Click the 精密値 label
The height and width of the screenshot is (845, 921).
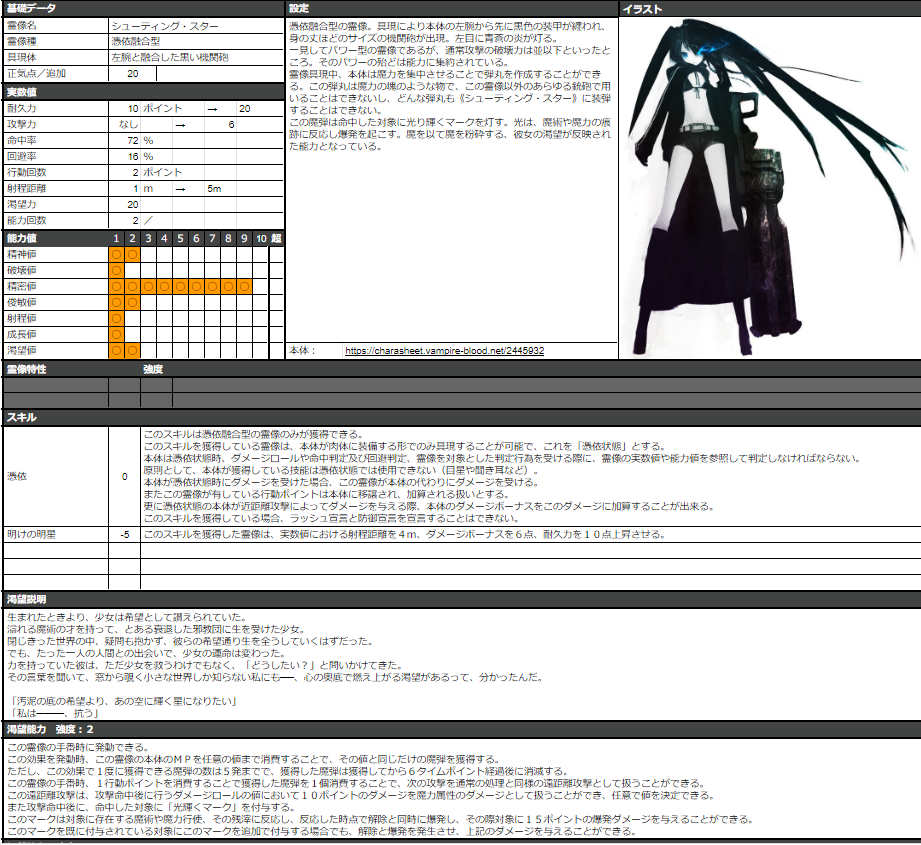click(x=21, y=287)
